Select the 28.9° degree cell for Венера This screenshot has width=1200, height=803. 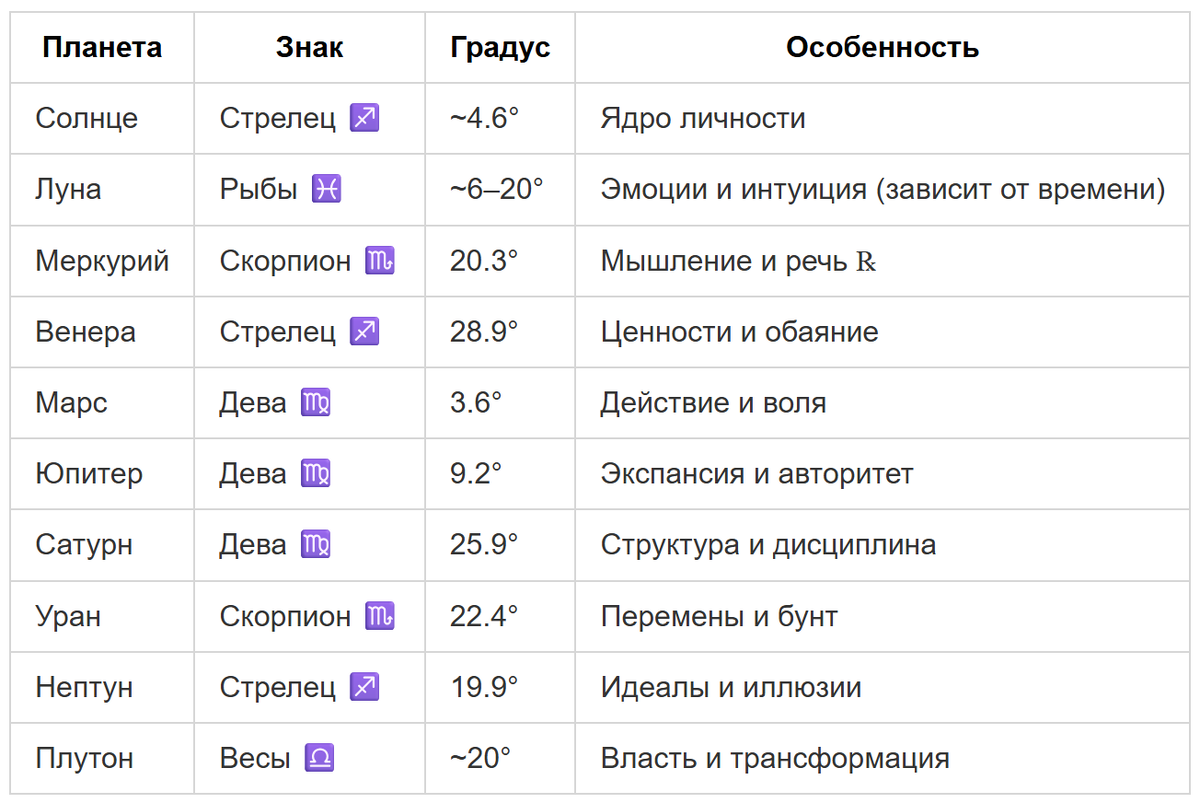pyautogui.click(x=500, y=332)
